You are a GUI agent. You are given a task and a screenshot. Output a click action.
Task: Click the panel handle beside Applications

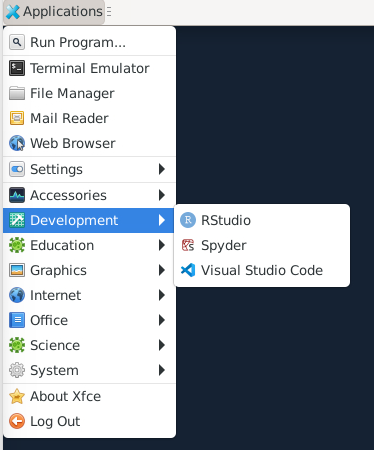point(109,12)
